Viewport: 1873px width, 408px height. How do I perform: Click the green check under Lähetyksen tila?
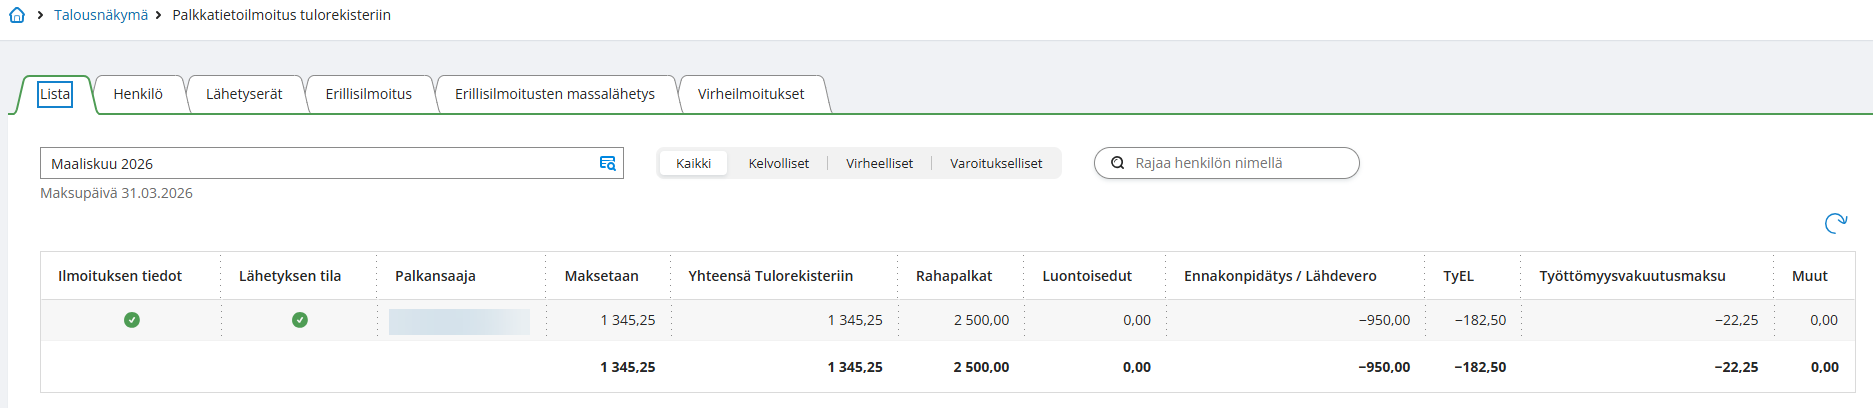(299, 320)
